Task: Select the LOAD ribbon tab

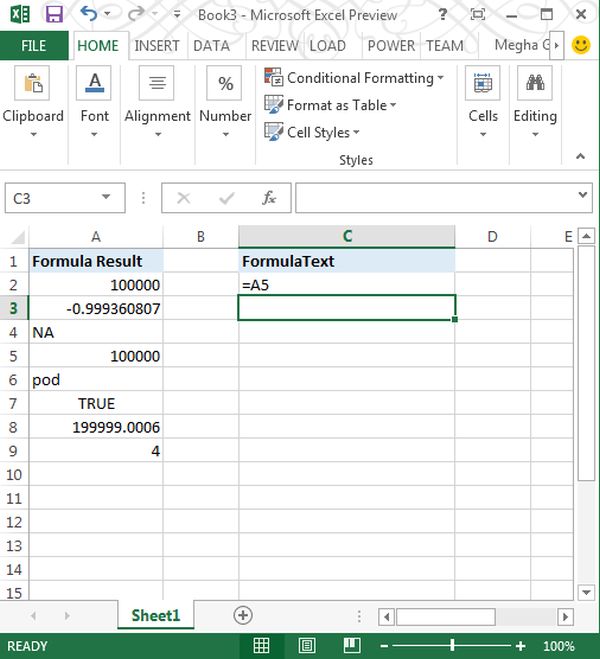Action: point(328,45)
